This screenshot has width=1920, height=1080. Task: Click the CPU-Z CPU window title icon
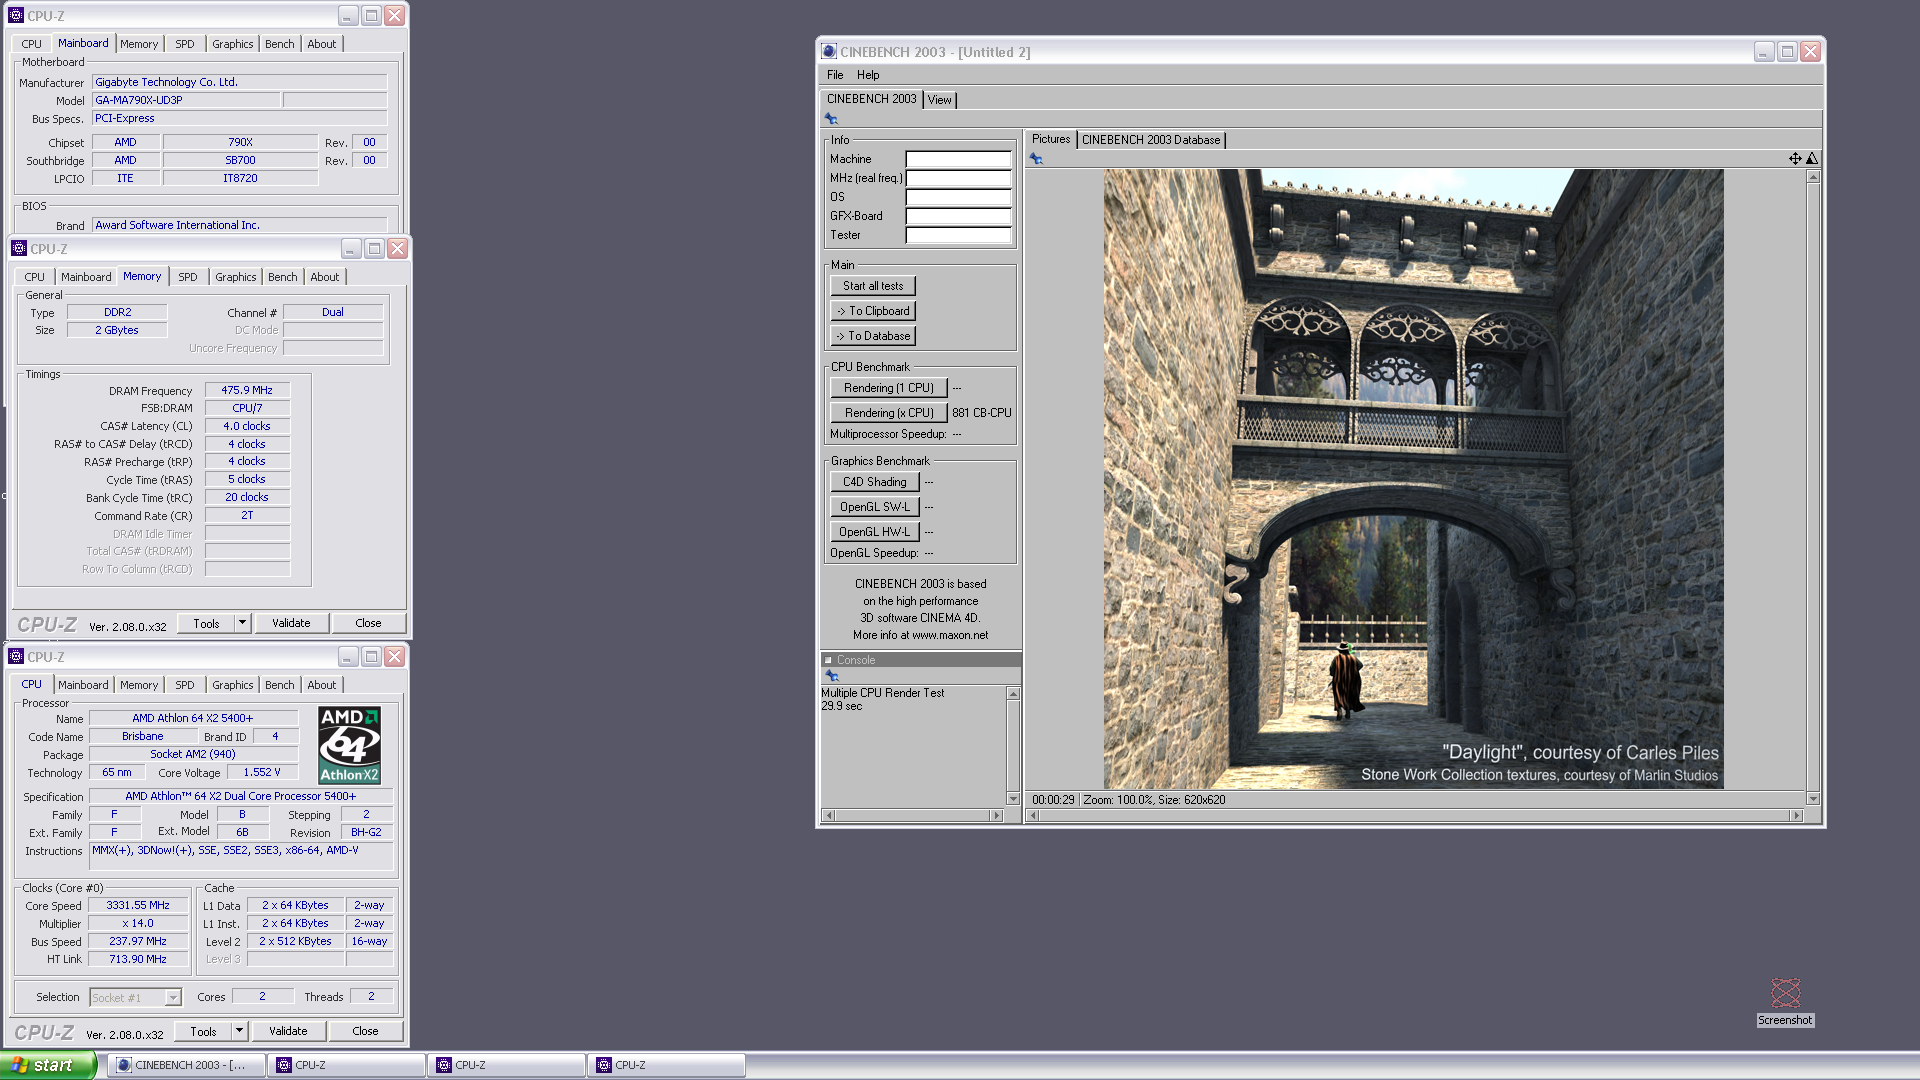[x=16, y=657]
